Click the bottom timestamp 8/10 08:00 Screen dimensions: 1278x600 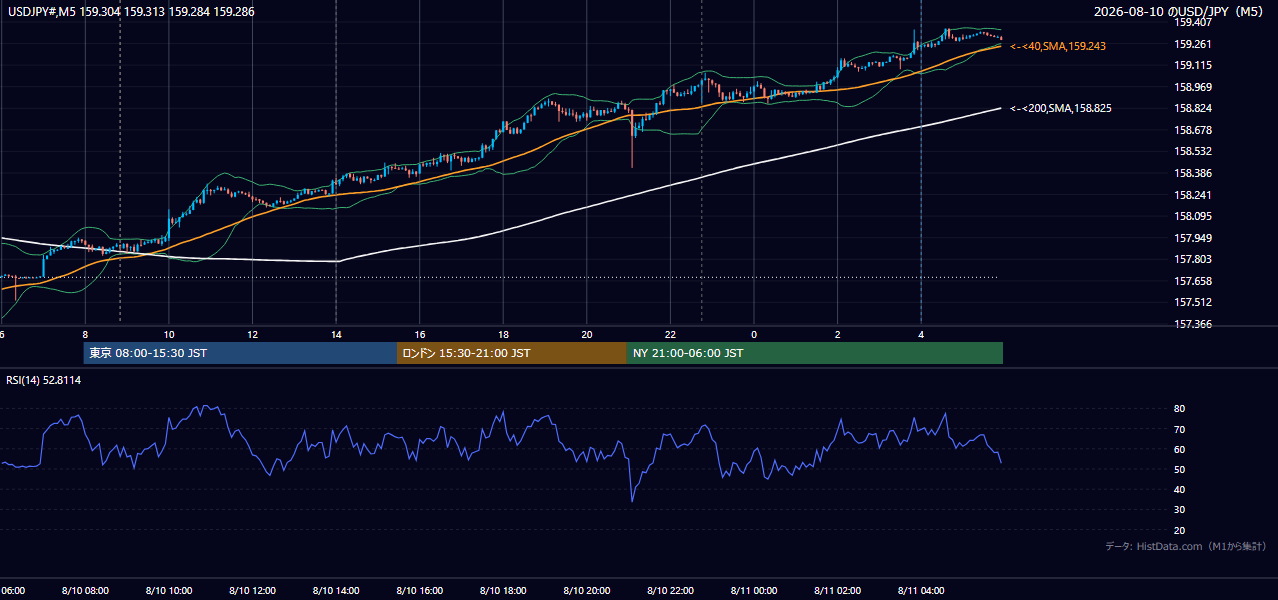[85, 591]
